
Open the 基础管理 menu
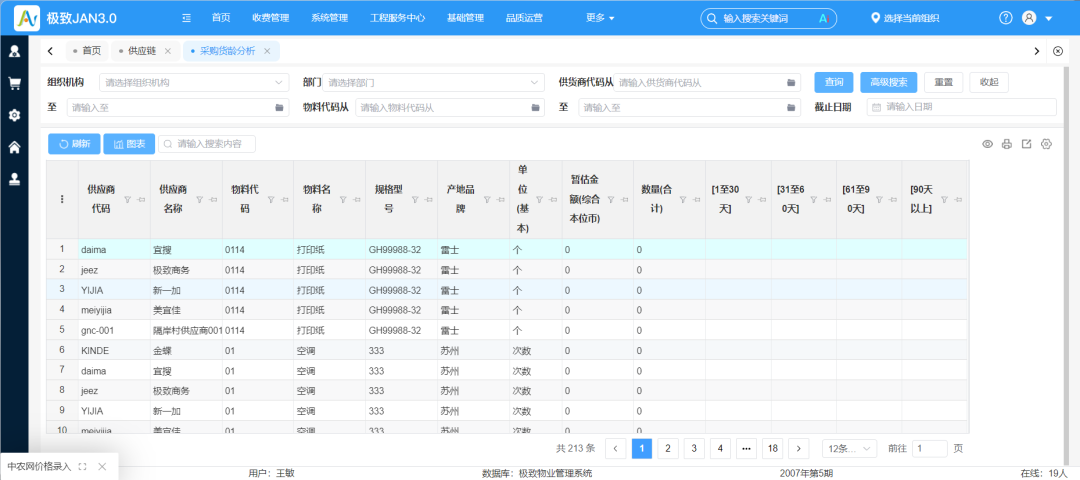(465, 18)
